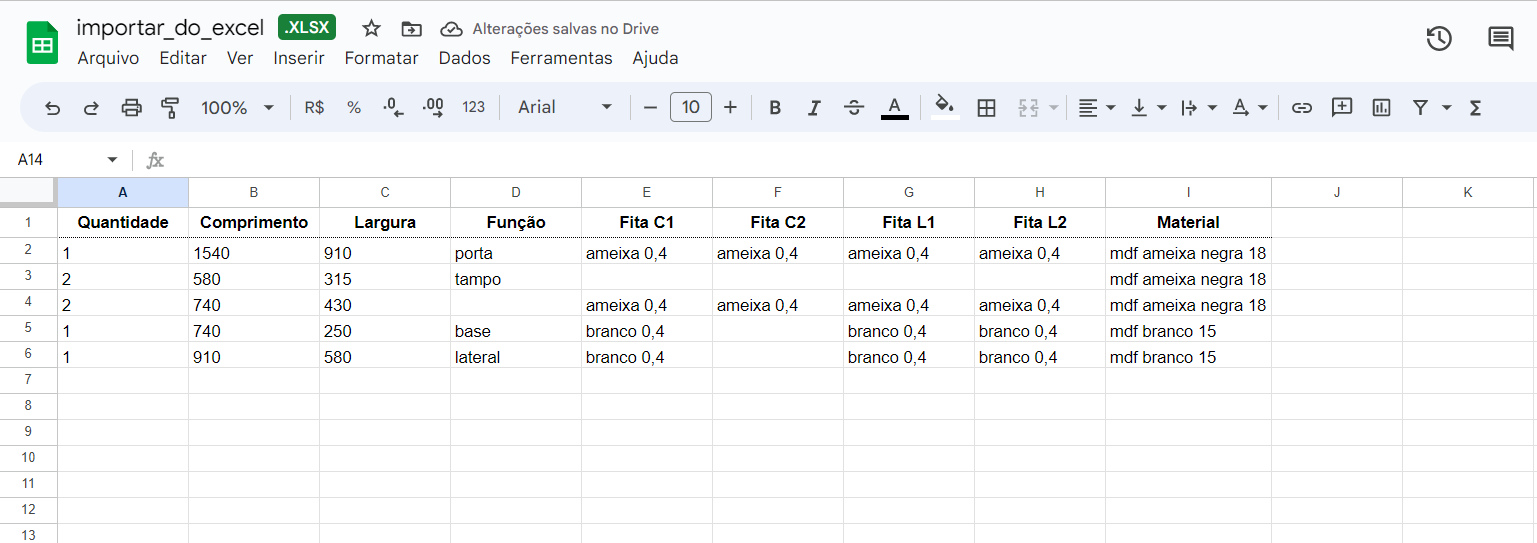Expand the Arial font dropdown
The height and width of the screenshot is (543, 1537).
[x=565, y=108]
